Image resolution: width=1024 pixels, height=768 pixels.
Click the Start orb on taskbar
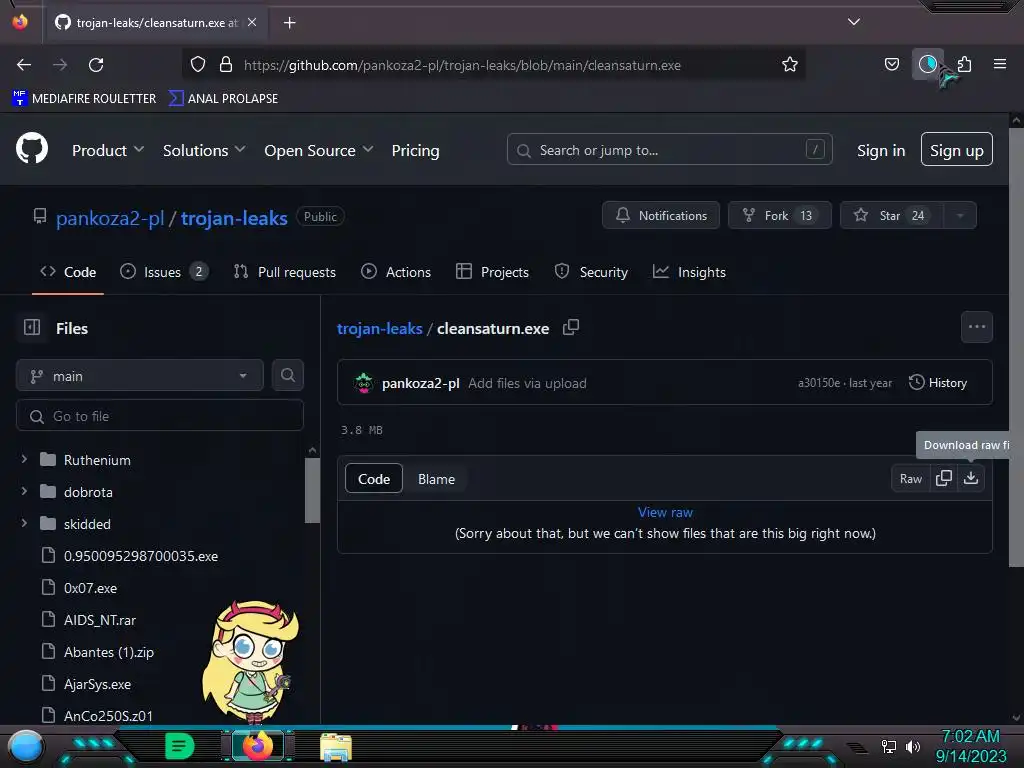tap(26, 746)
